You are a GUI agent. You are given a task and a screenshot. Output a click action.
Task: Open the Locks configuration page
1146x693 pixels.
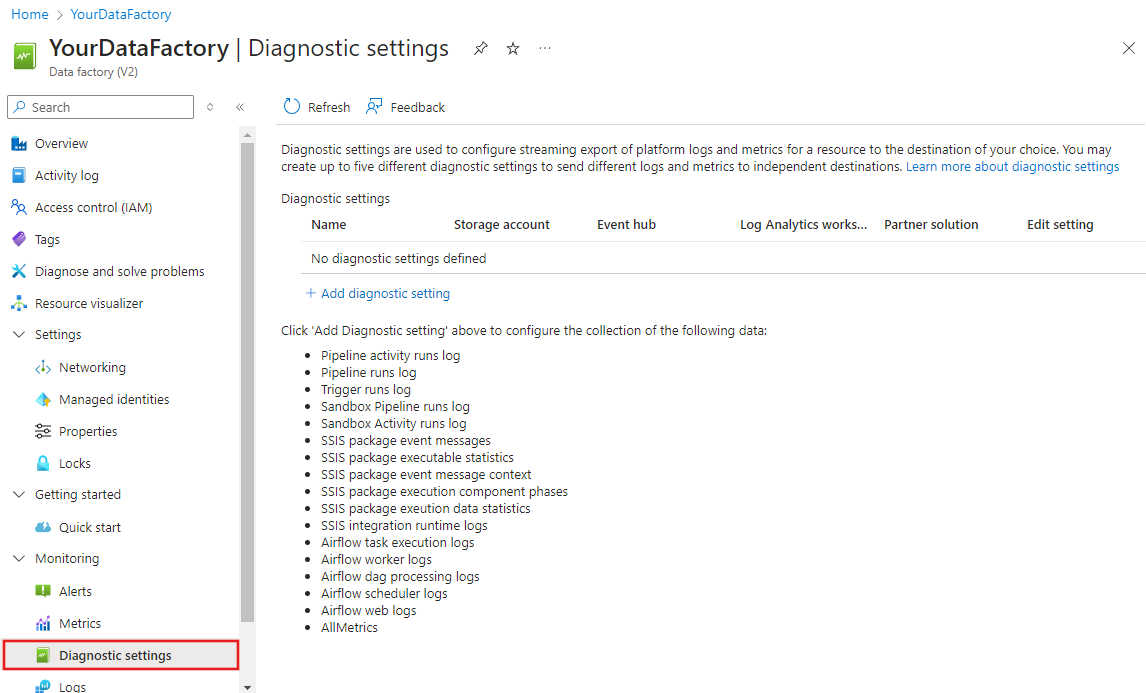coord(73,462)
